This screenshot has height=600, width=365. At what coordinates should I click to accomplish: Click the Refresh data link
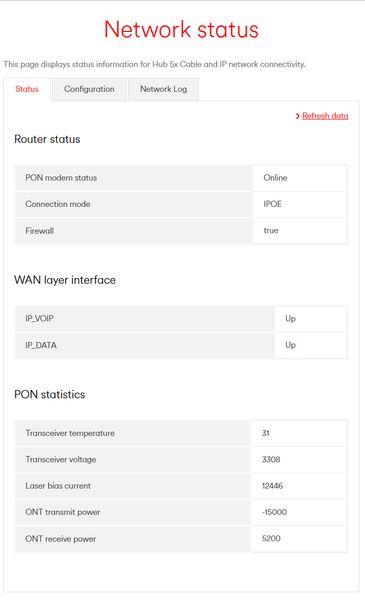[325, 116]
